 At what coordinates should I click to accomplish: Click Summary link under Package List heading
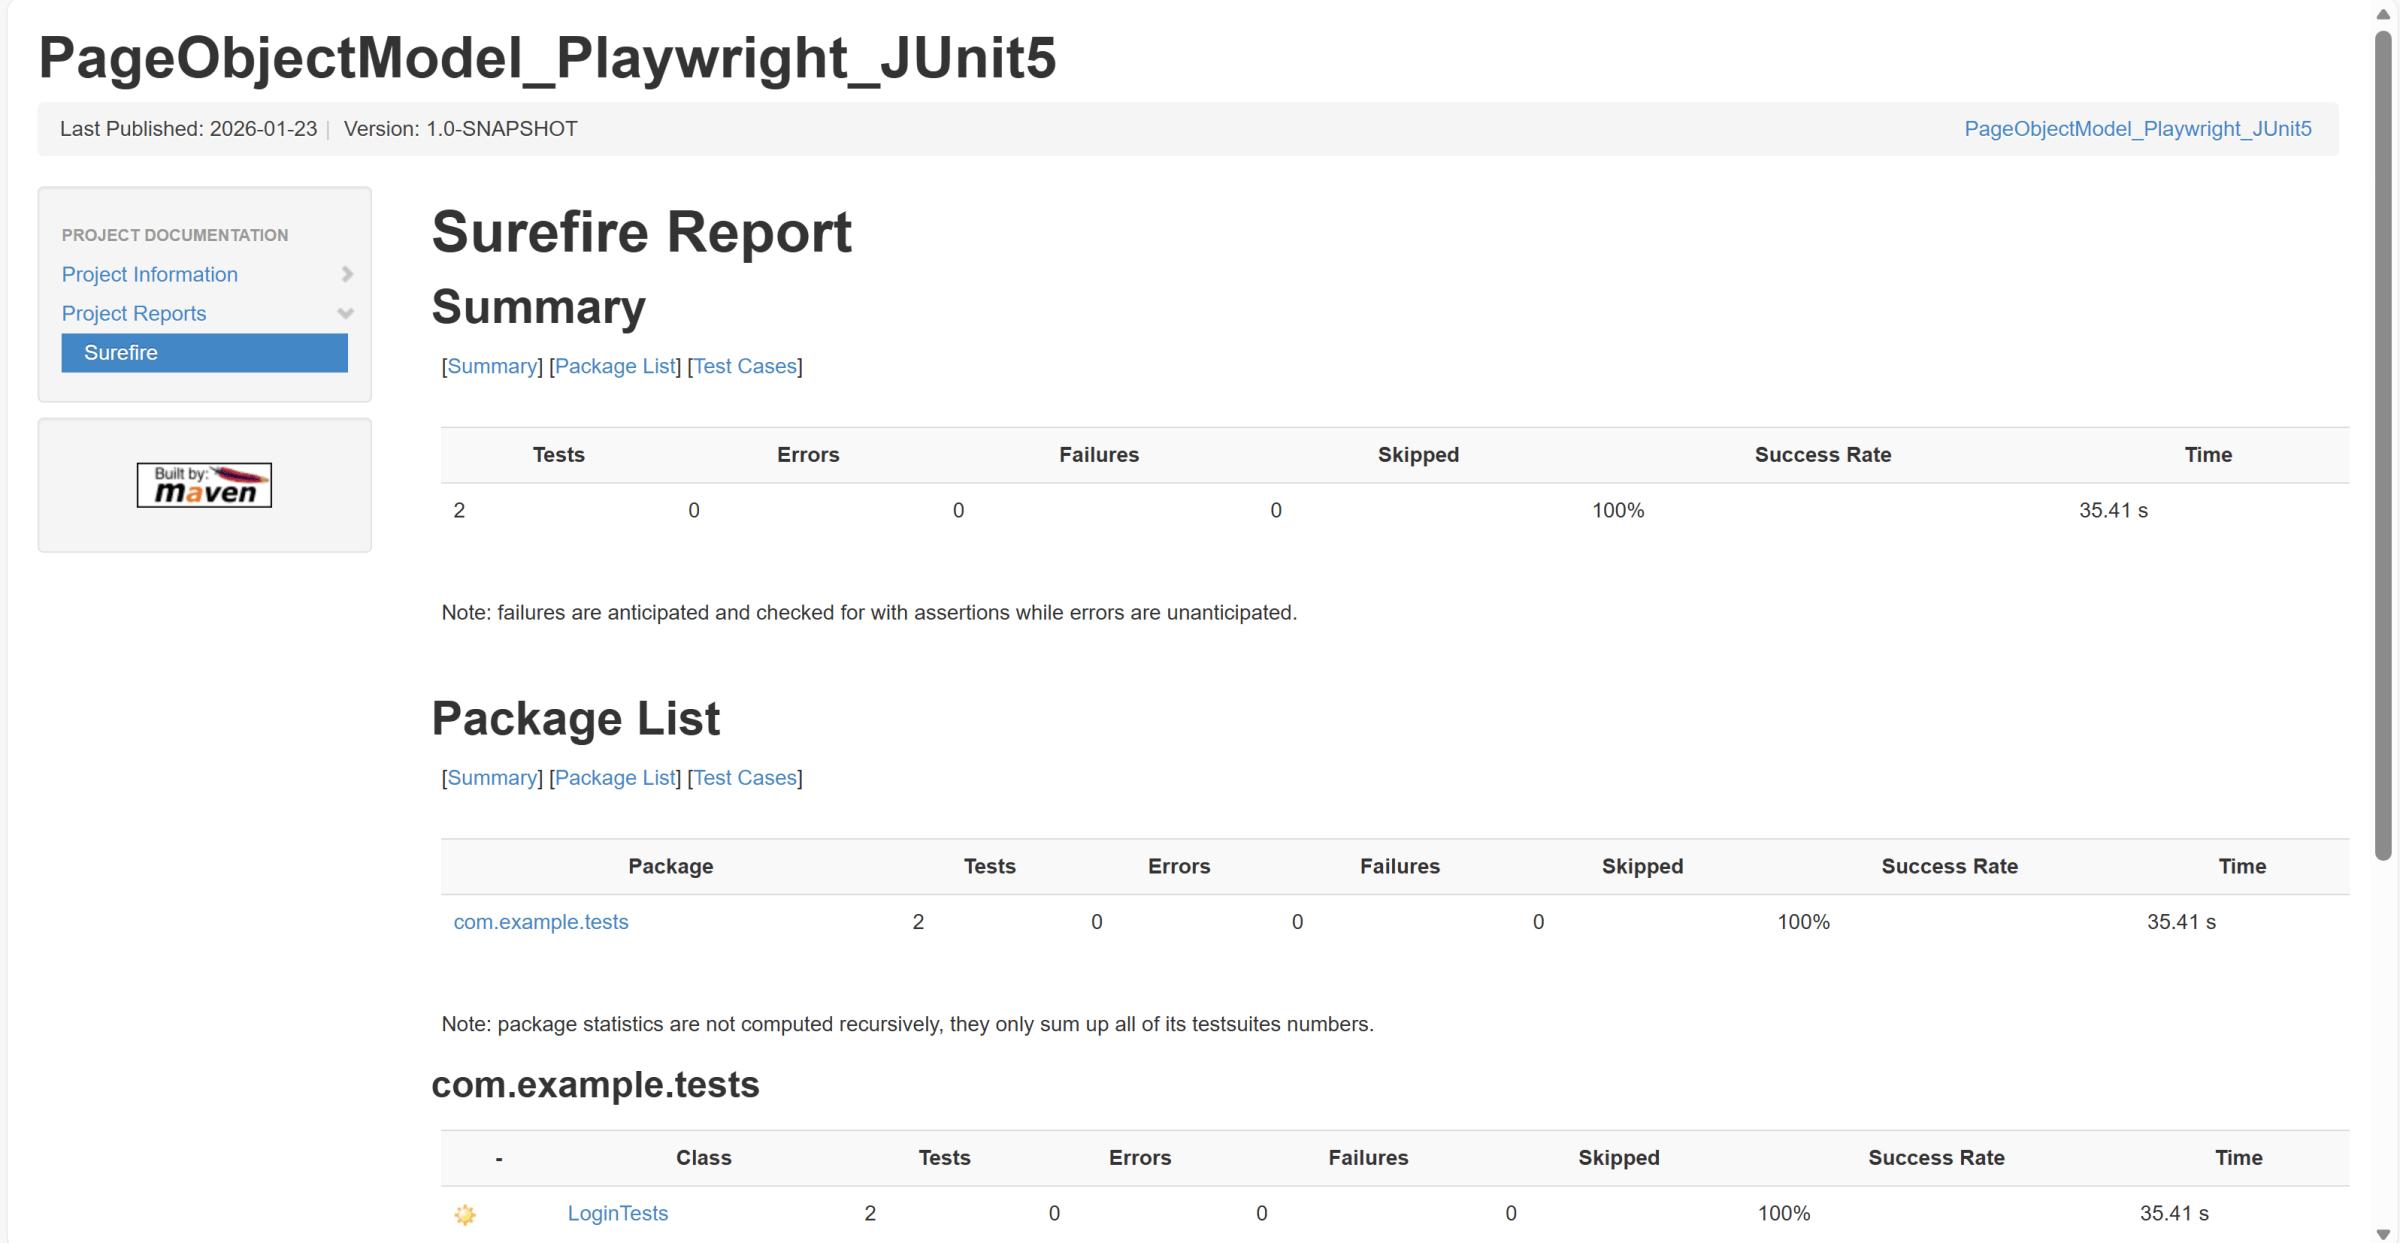[x=492, y=778]
